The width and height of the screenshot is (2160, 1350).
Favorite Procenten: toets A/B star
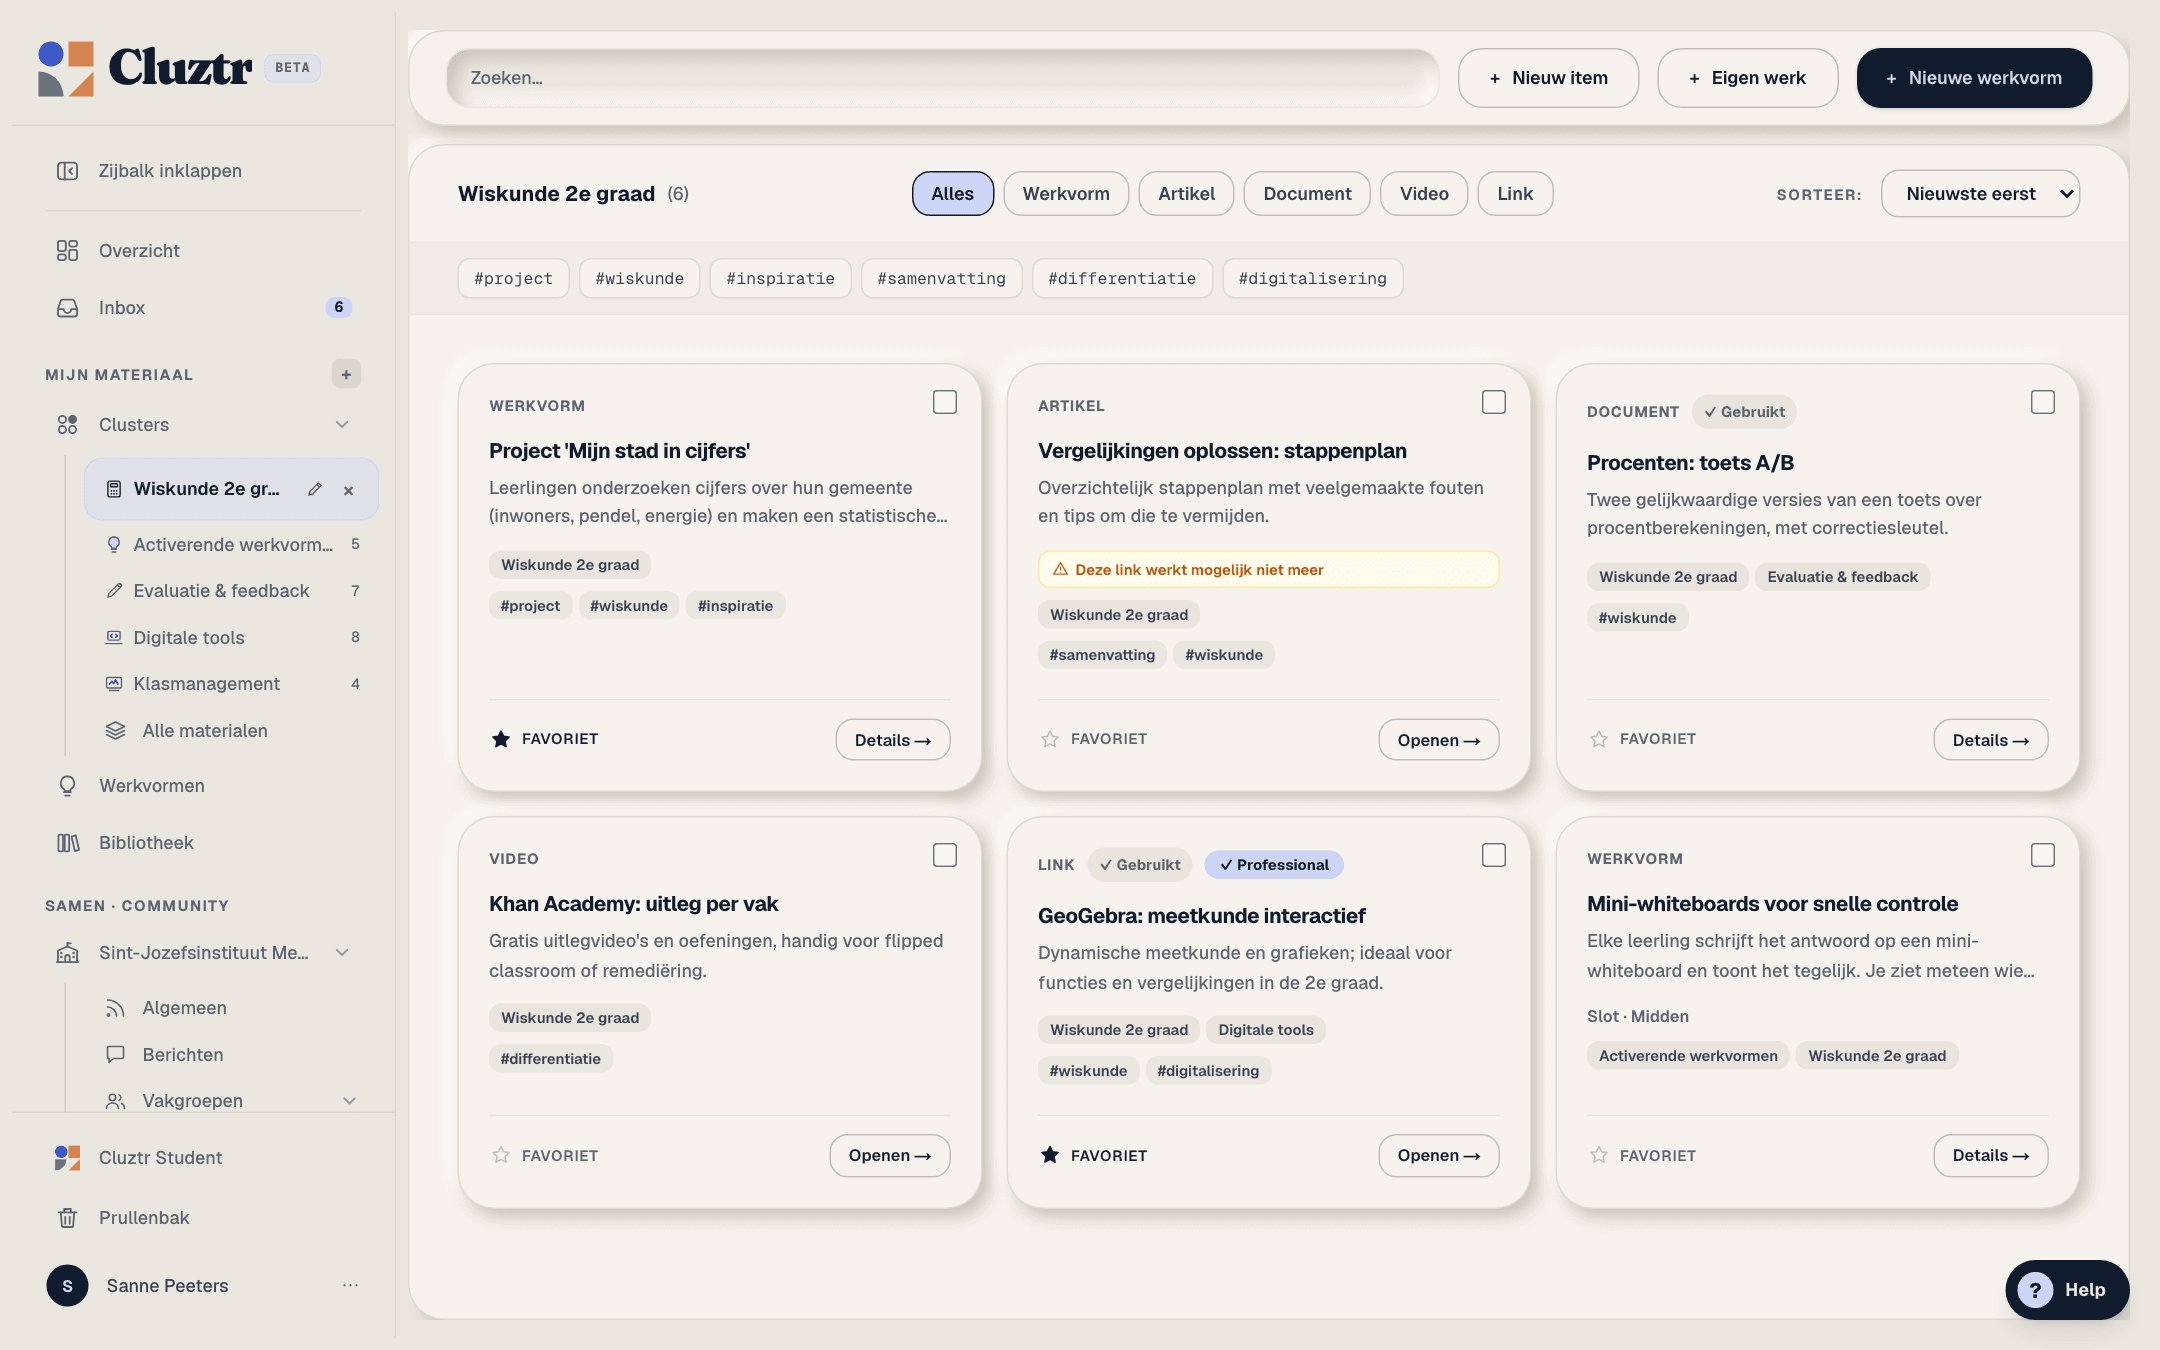(x=1599, y=739)
